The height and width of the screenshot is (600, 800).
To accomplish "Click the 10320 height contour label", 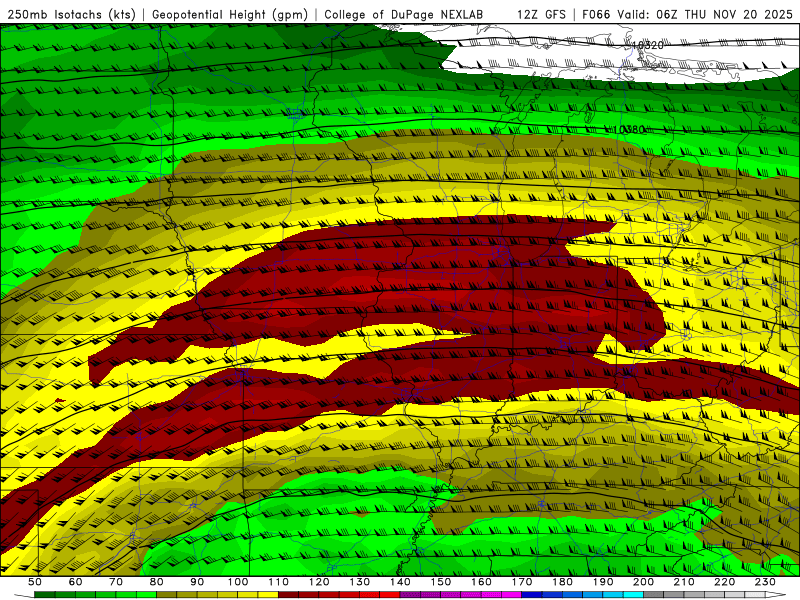I will [x=648, y=45].
